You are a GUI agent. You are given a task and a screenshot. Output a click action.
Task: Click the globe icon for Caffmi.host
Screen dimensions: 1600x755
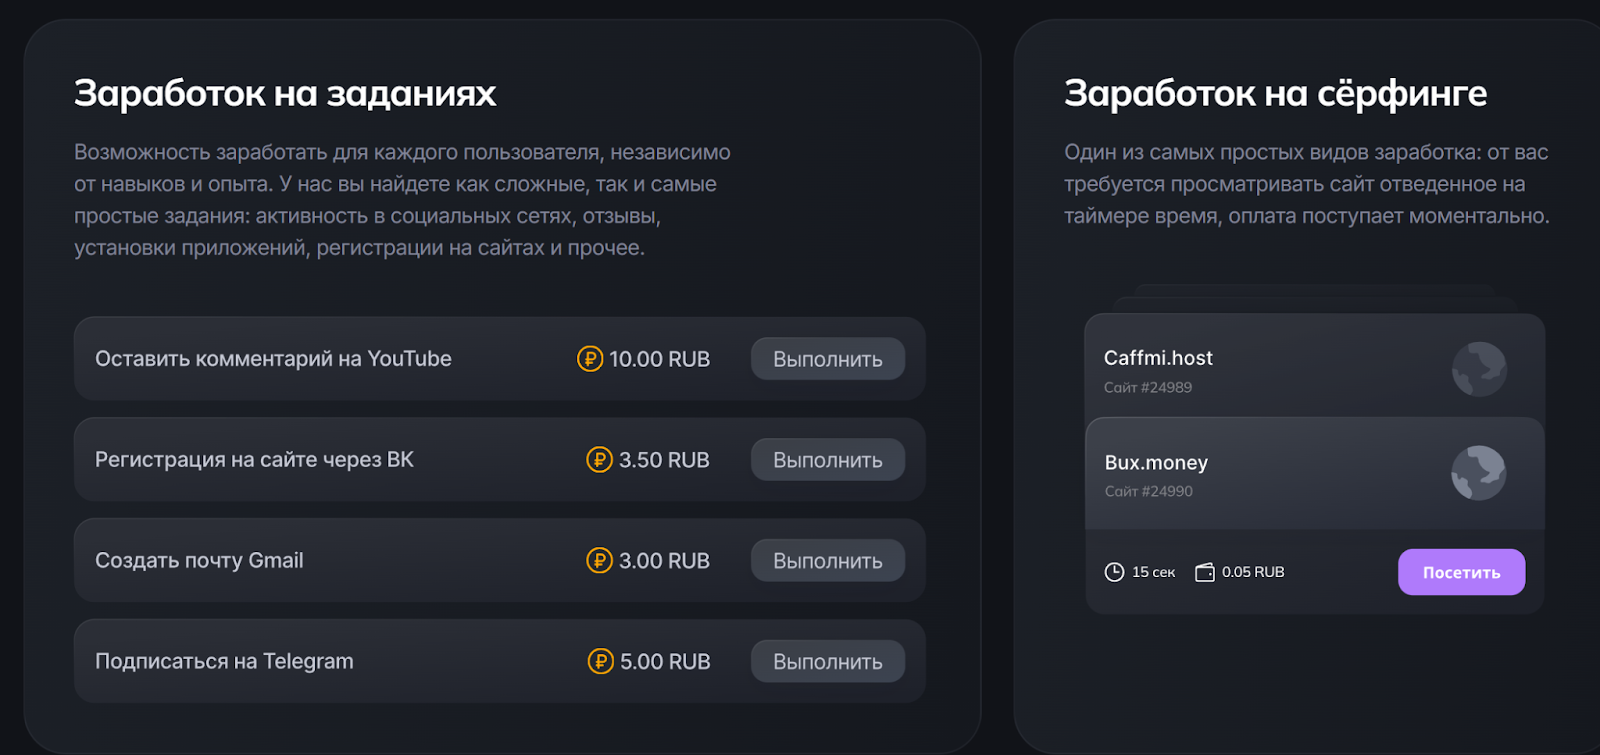pos(1479,369)
